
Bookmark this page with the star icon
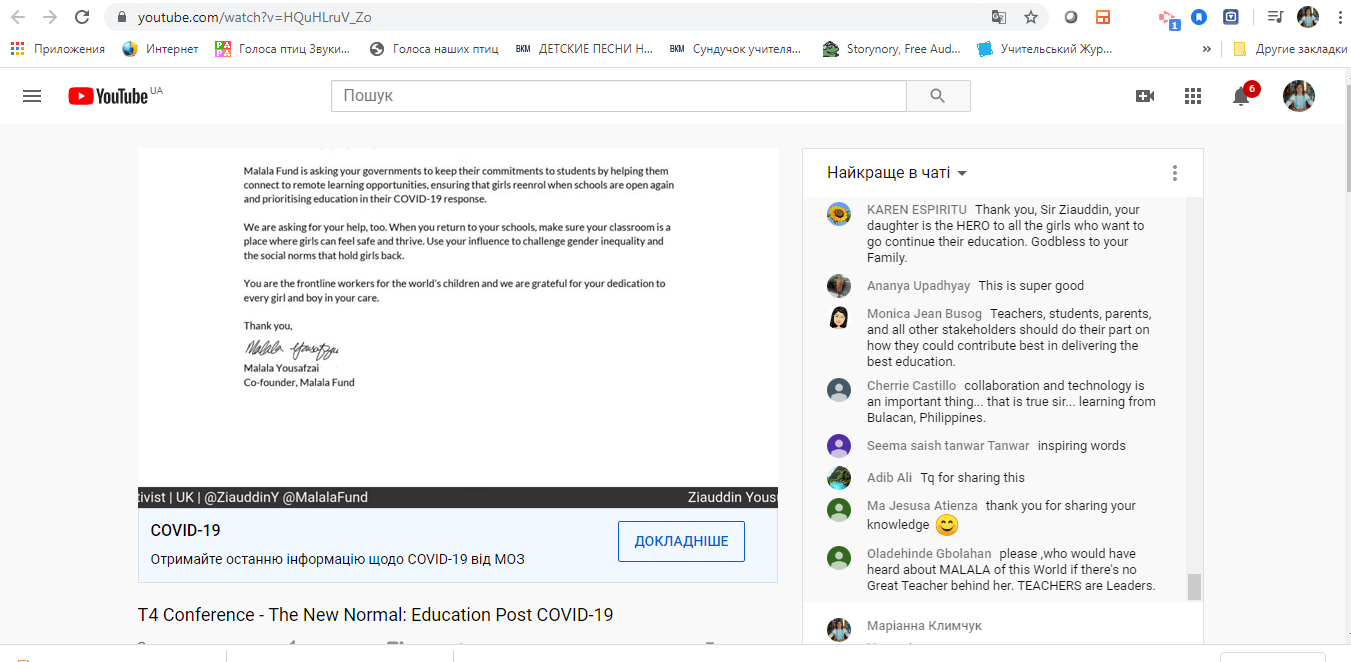(x=1030, y=17)
